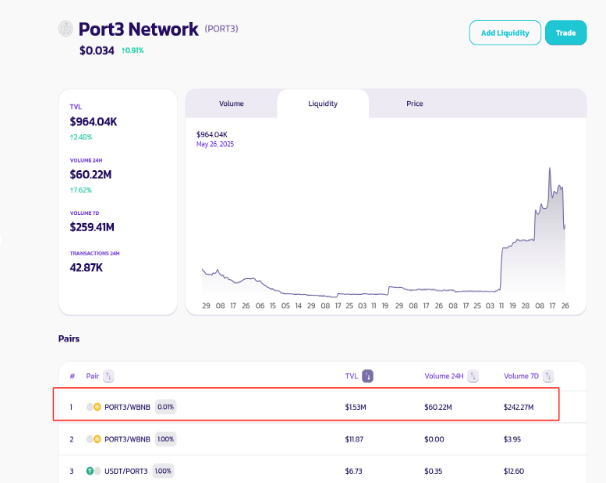Image resolution: width=606 pixels, height=483 pixels.
Task: Open the USDT/PORT3 pair row
Action: [322, 471]
